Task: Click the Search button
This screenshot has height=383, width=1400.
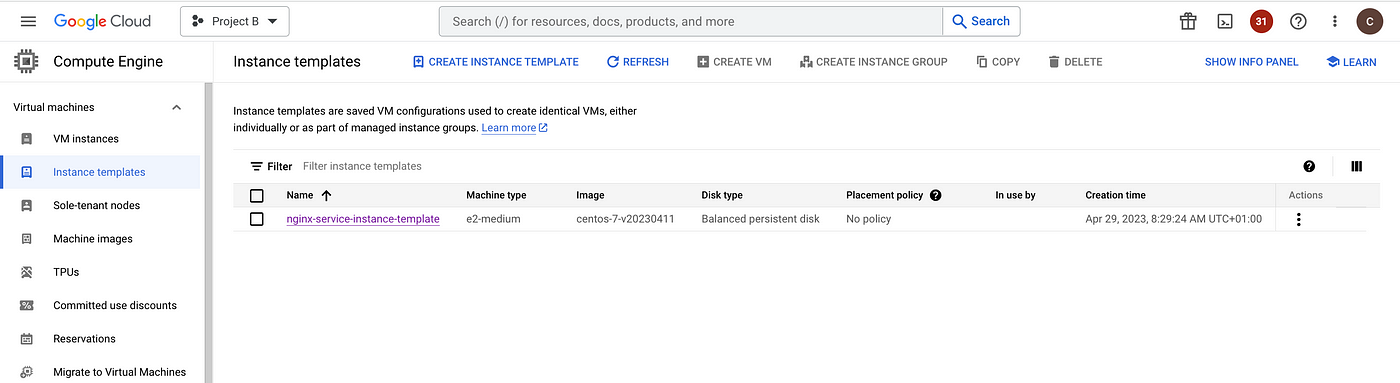Action: (x=981, y=21)
